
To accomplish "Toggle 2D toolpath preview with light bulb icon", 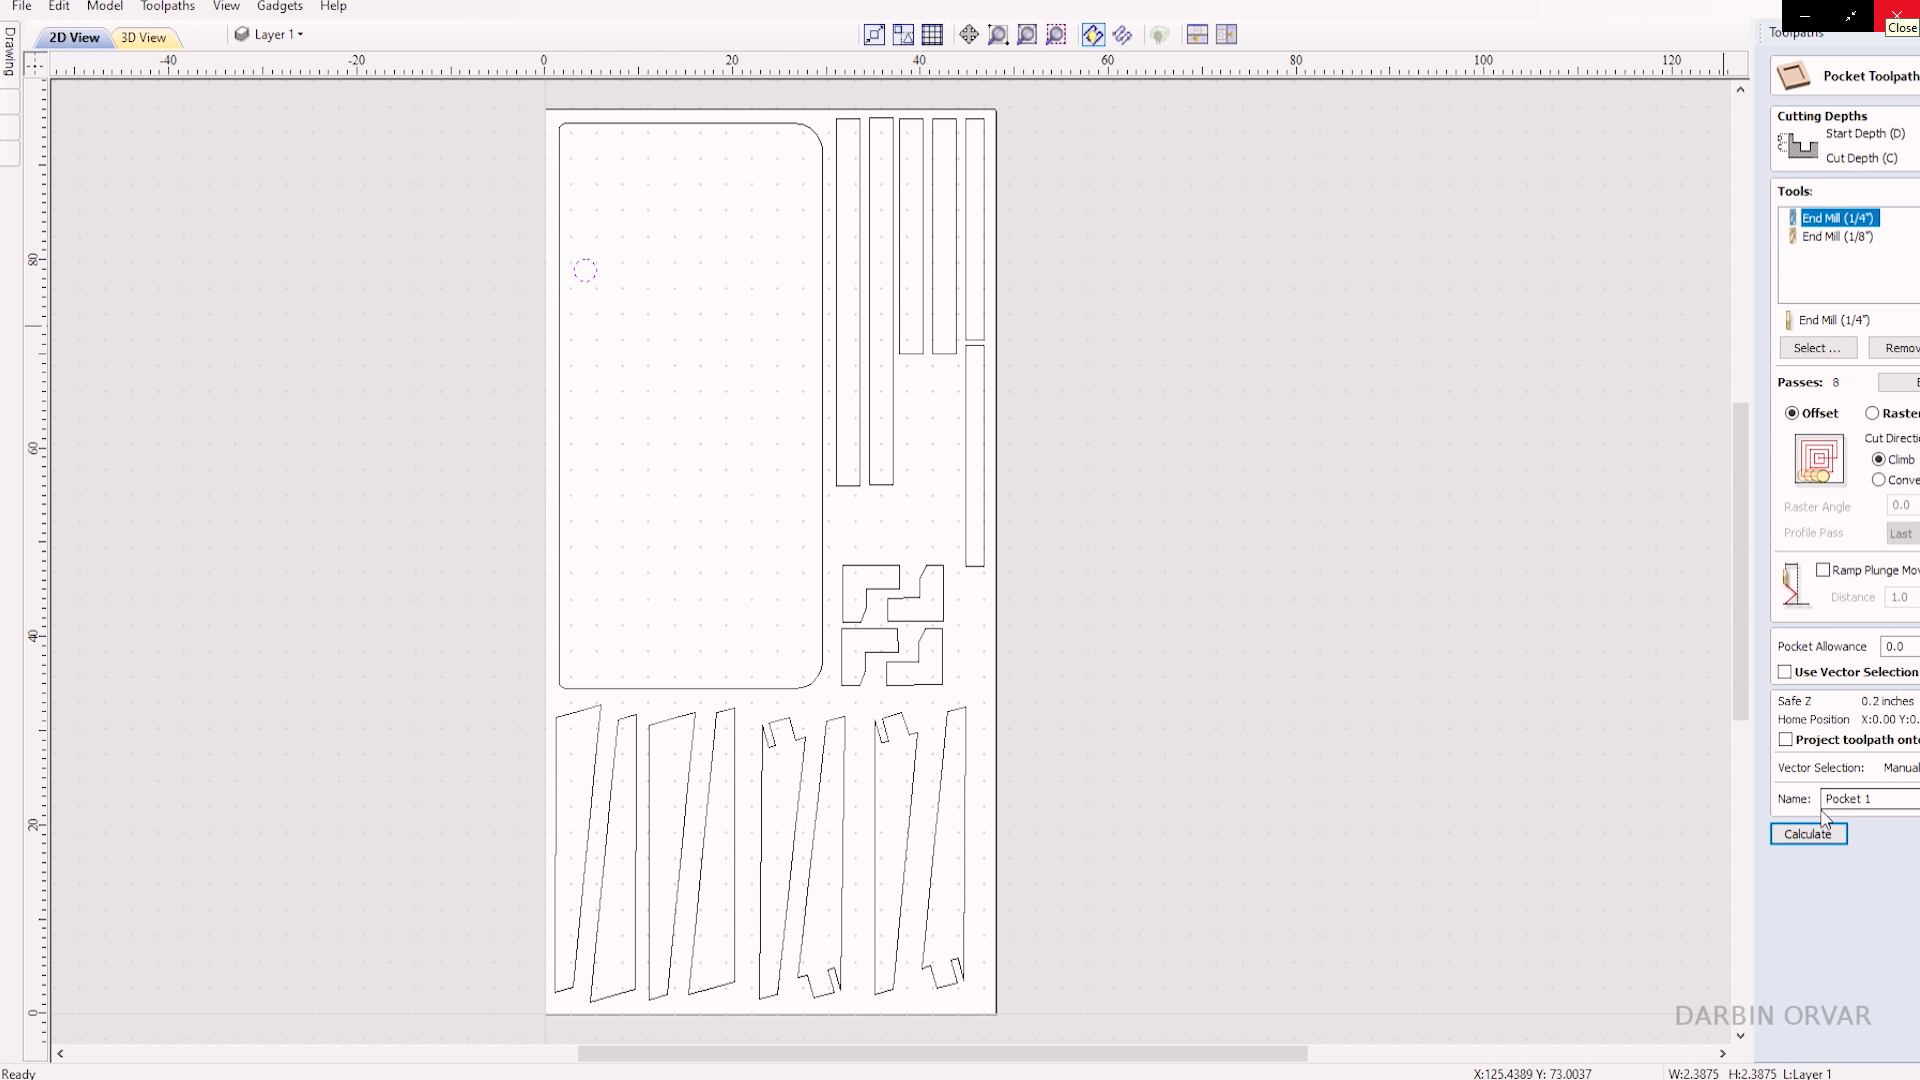I will tap(1093, 35).
